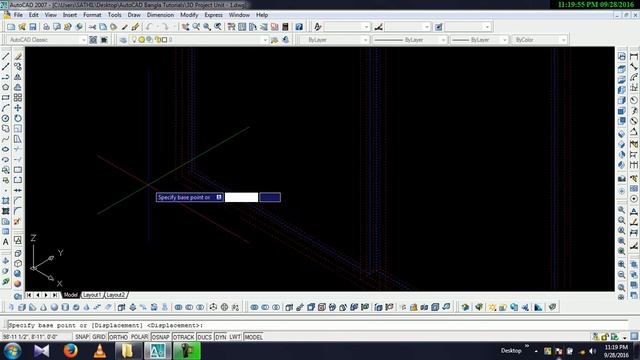Select the Multiline Text tool
Screen dimensions: 640x360
pos(6,242)
